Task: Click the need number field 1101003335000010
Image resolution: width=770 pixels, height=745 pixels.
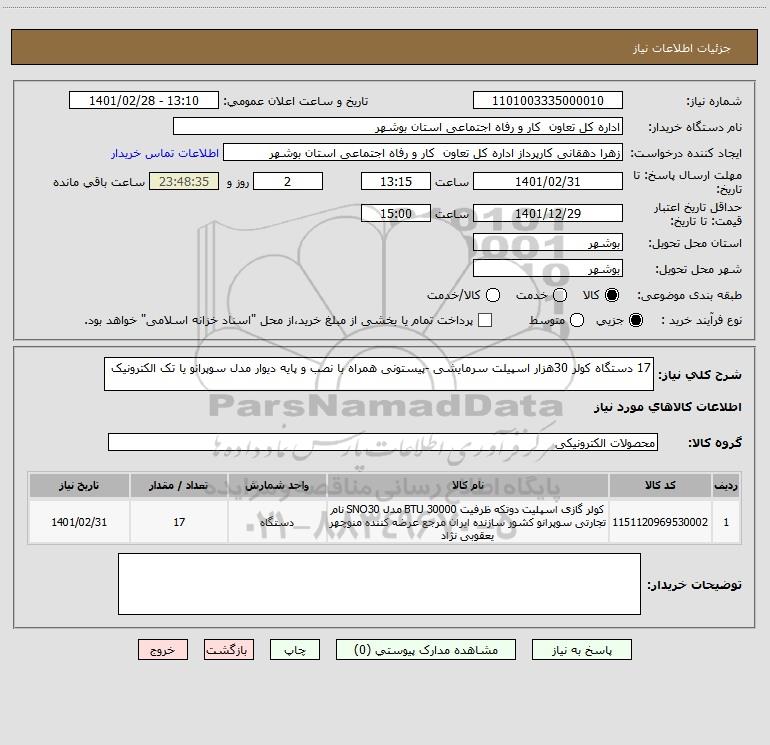Action: click(548, 101)
